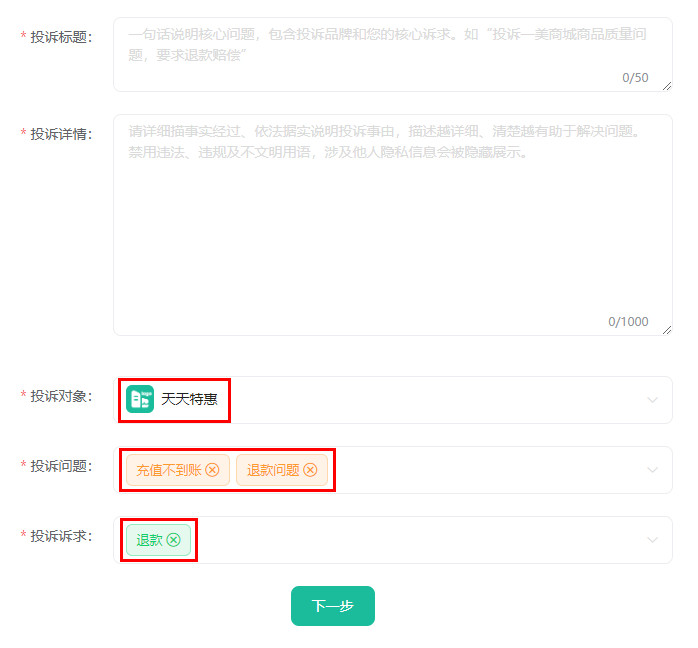Click the 0/50 character counter
Image resolution: width=698 pixels, height=648 pixels.
tap(635, 78)
